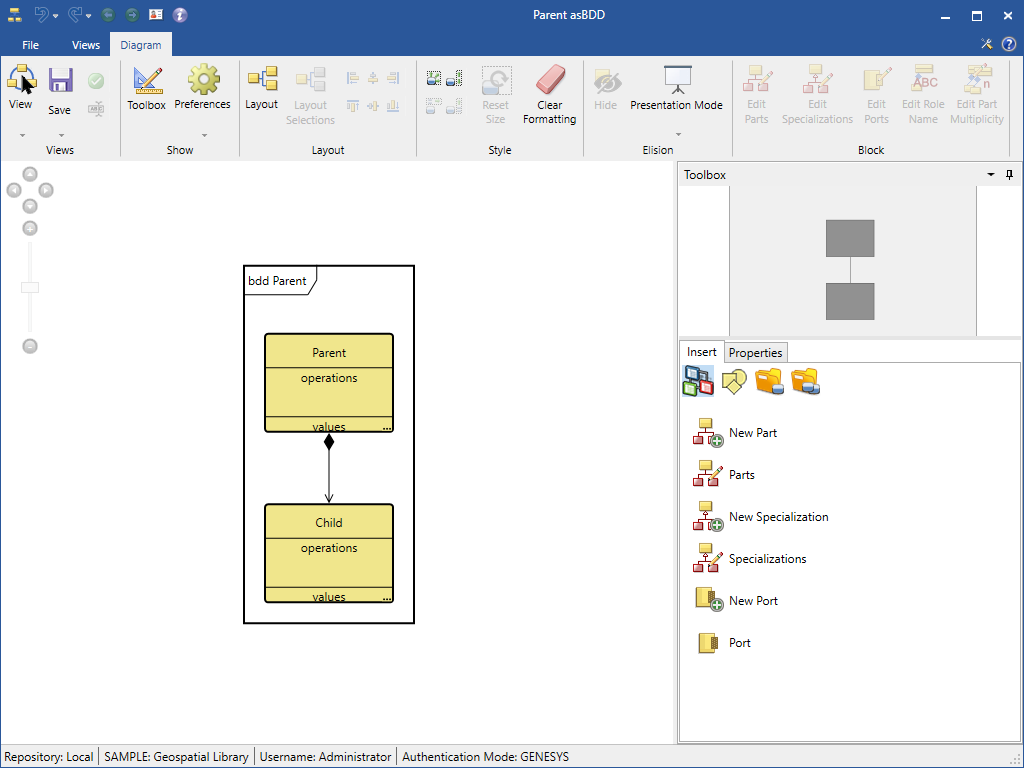The height and width of the screenshot is (768, 1024).
Task: Expand the View button dropdown arrow
Action: tap(20, 135)
